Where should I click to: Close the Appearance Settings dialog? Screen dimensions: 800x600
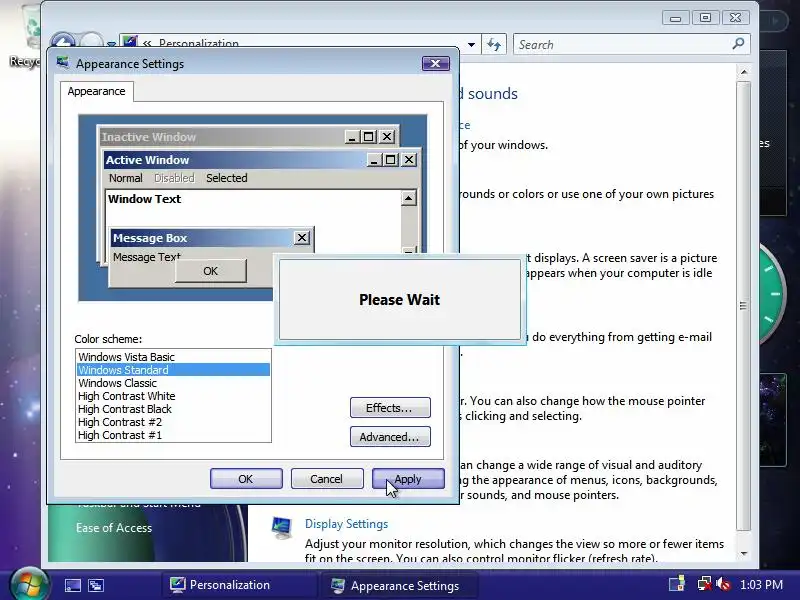click(436, 63)
